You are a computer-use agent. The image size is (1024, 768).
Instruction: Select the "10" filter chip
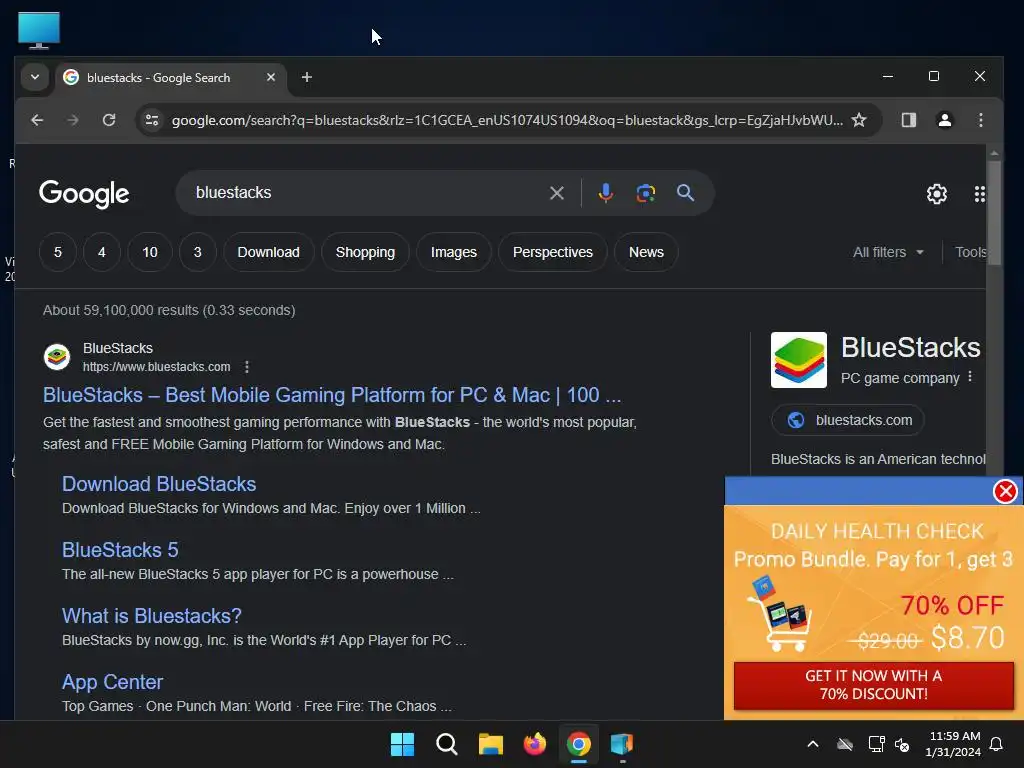(150, 252)
